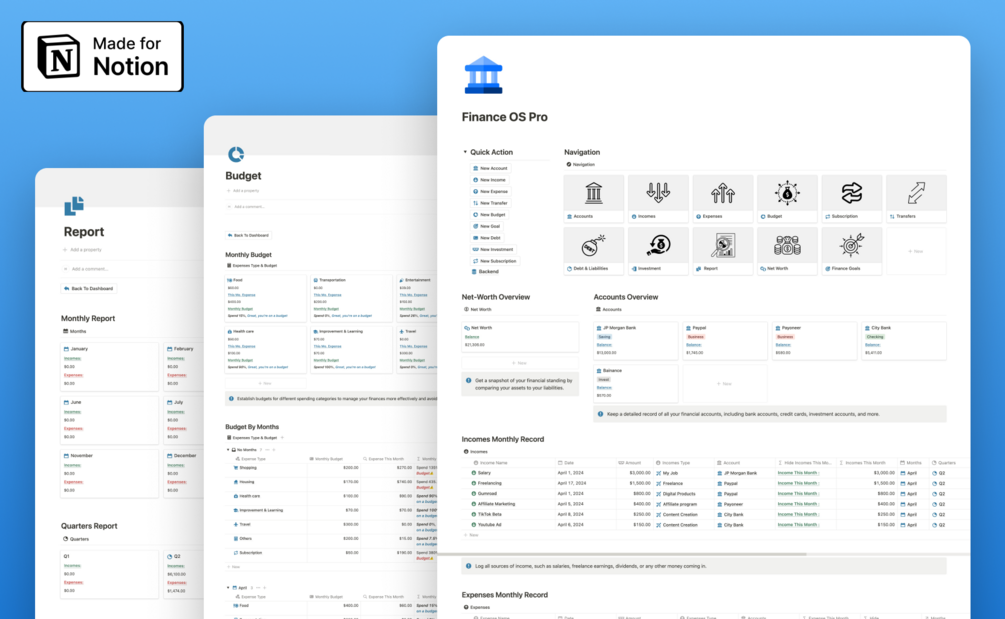This screenshot has width=1005, height=619.
Task: Click Back To Dashboard on the Budget page
Action: 249,235
